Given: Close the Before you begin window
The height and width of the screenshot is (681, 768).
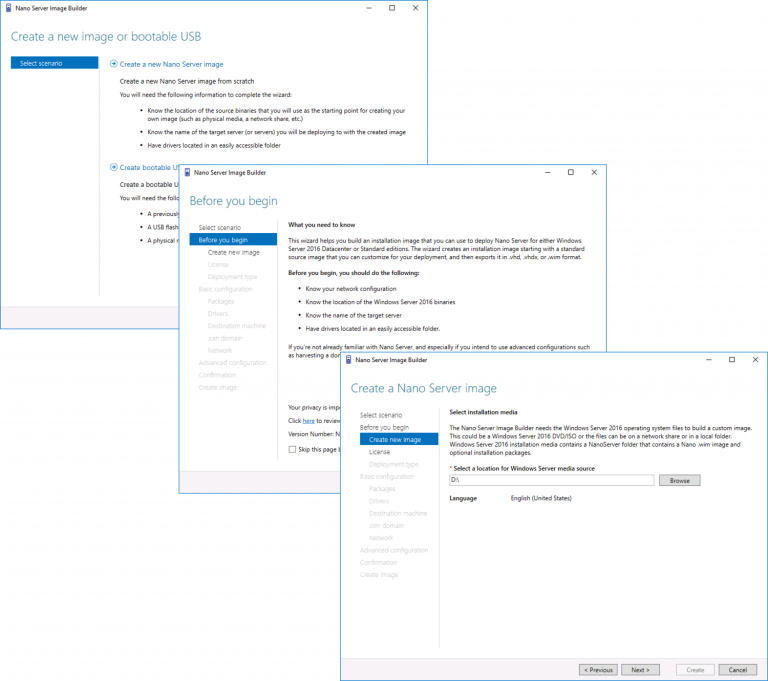Looking at the screenshot, I should point(594,172).
